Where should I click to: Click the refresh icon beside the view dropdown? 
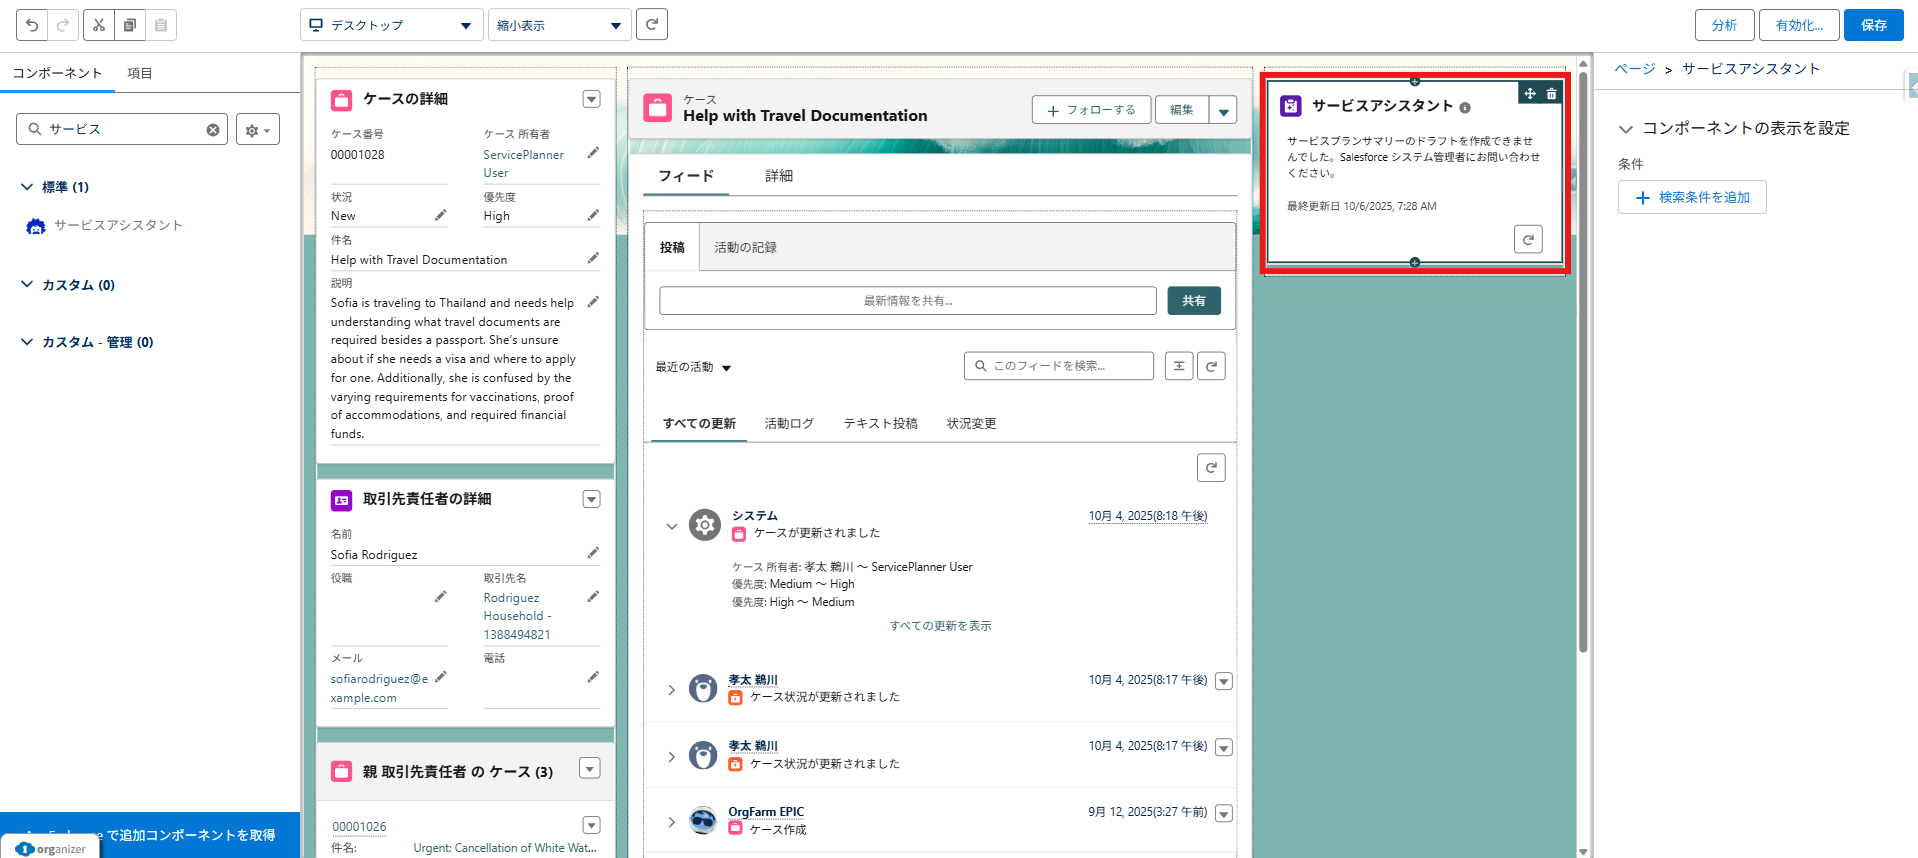[652, 25]
